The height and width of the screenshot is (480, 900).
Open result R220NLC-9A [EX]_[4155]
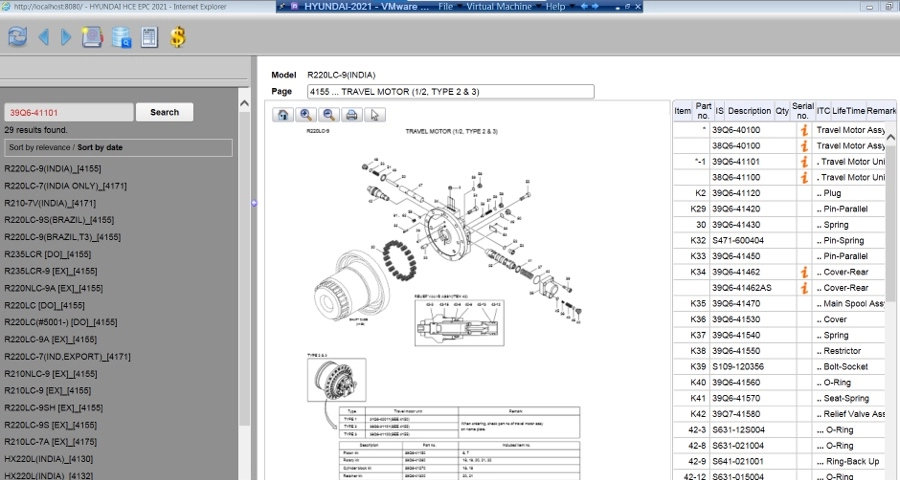[x=53, y=288]
